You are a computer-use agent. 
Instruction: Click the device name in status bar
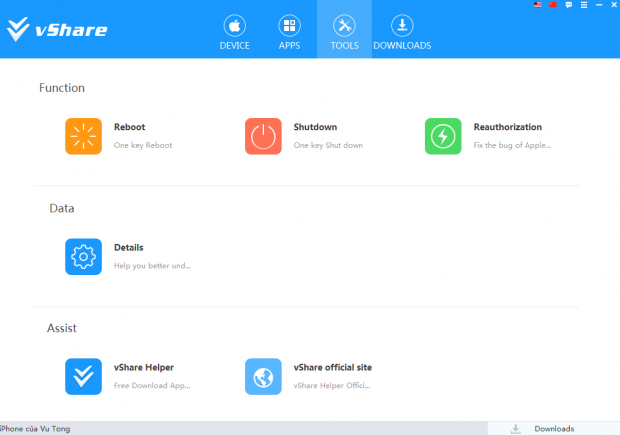click(x=35, y=429)
